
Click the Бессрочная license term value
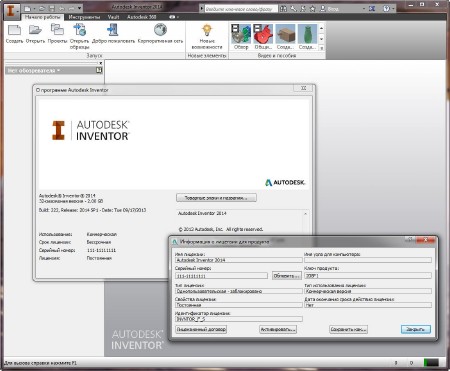point(99,242)
